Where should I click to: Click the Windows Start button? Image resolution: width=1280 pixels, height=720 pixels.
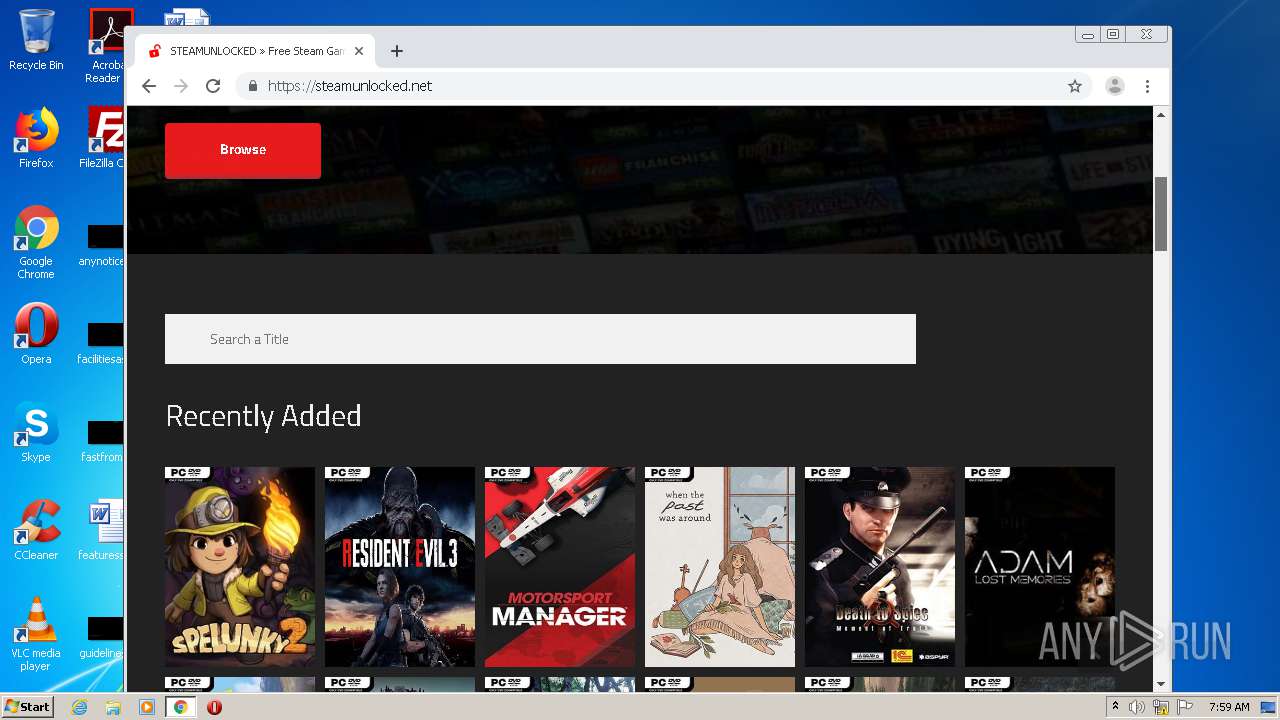point(27,706)
